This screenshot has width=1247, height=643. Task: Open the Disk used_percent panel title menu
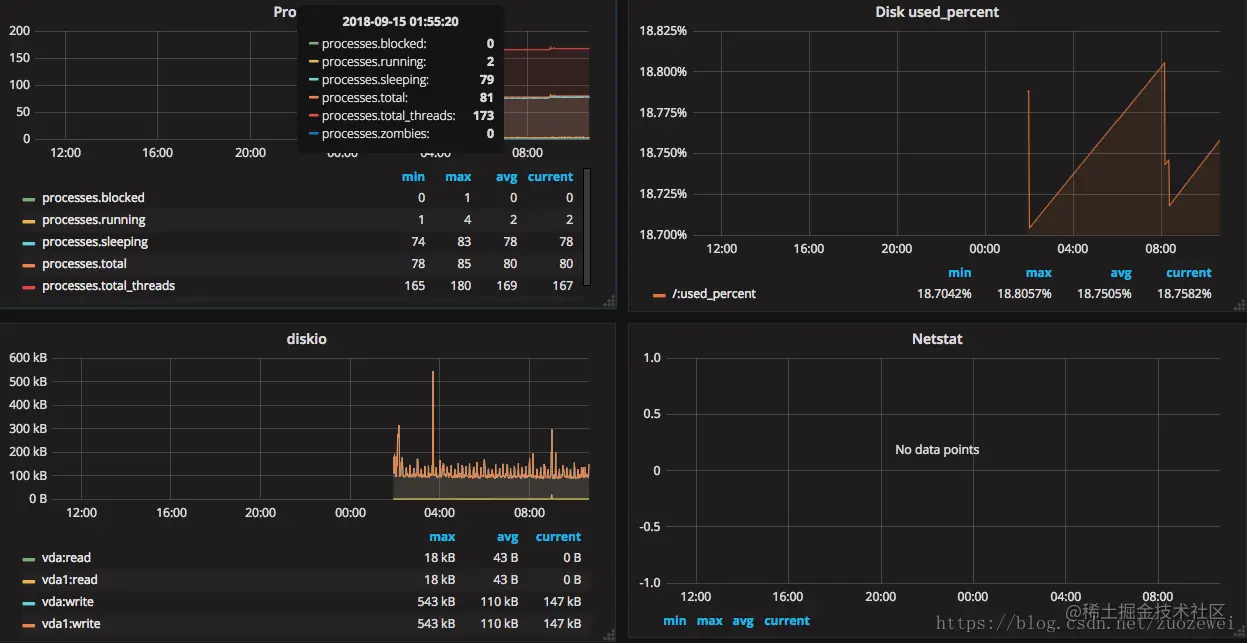(x=937, y=12)
